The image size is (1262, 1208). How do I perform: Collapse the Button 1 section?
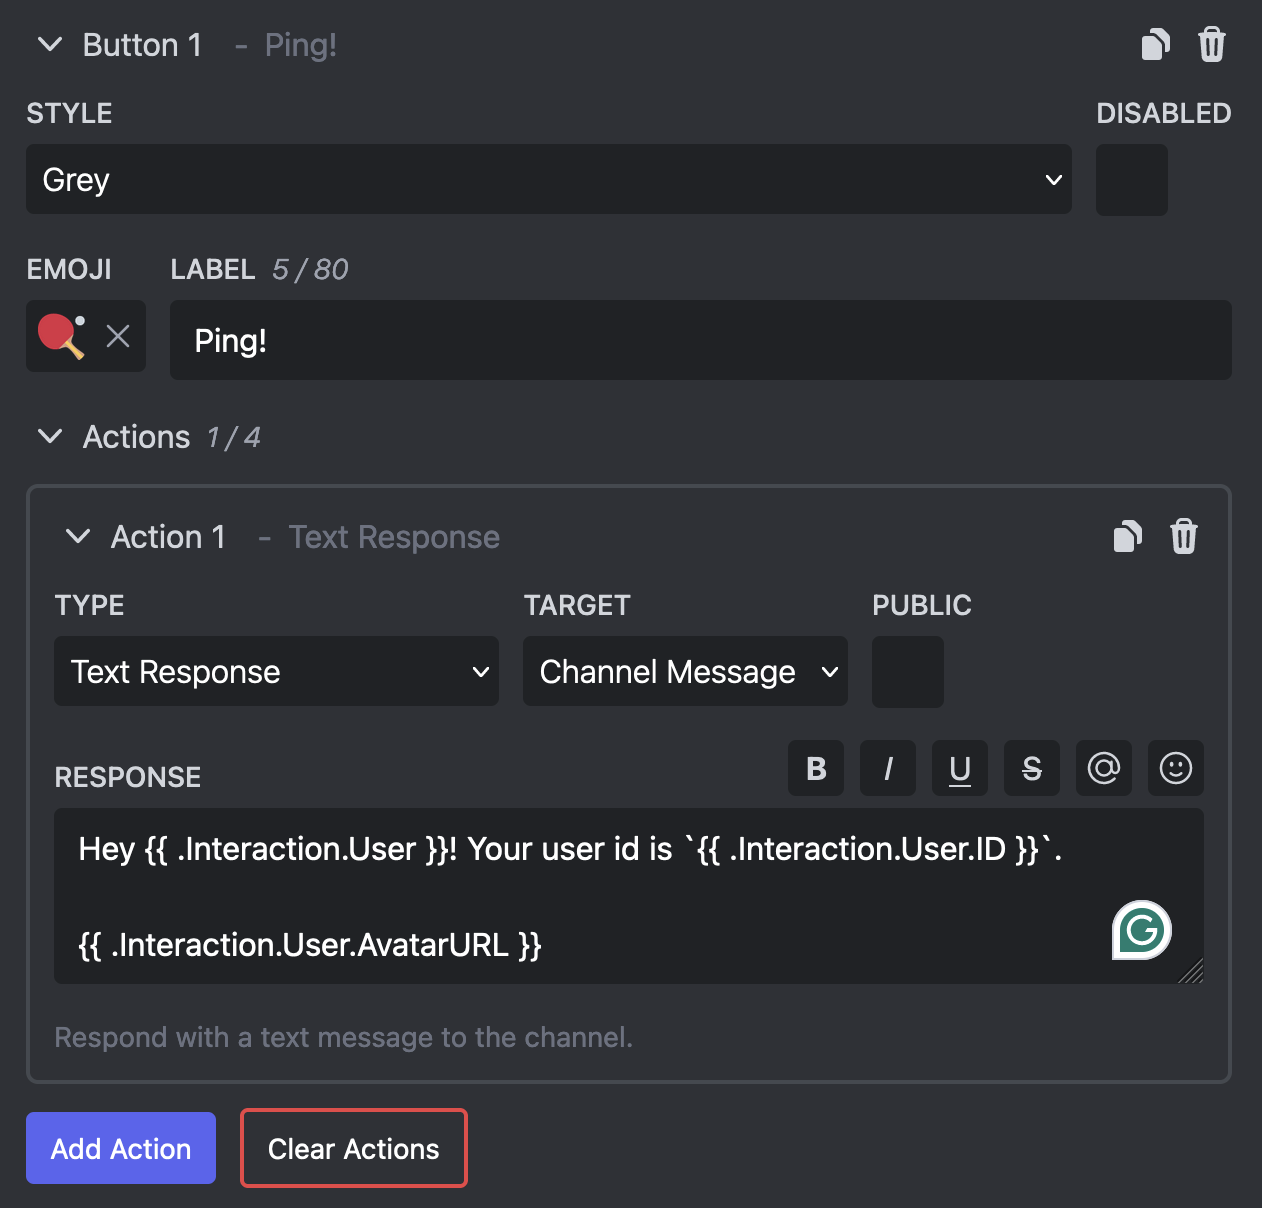click(x=50, y=44)
